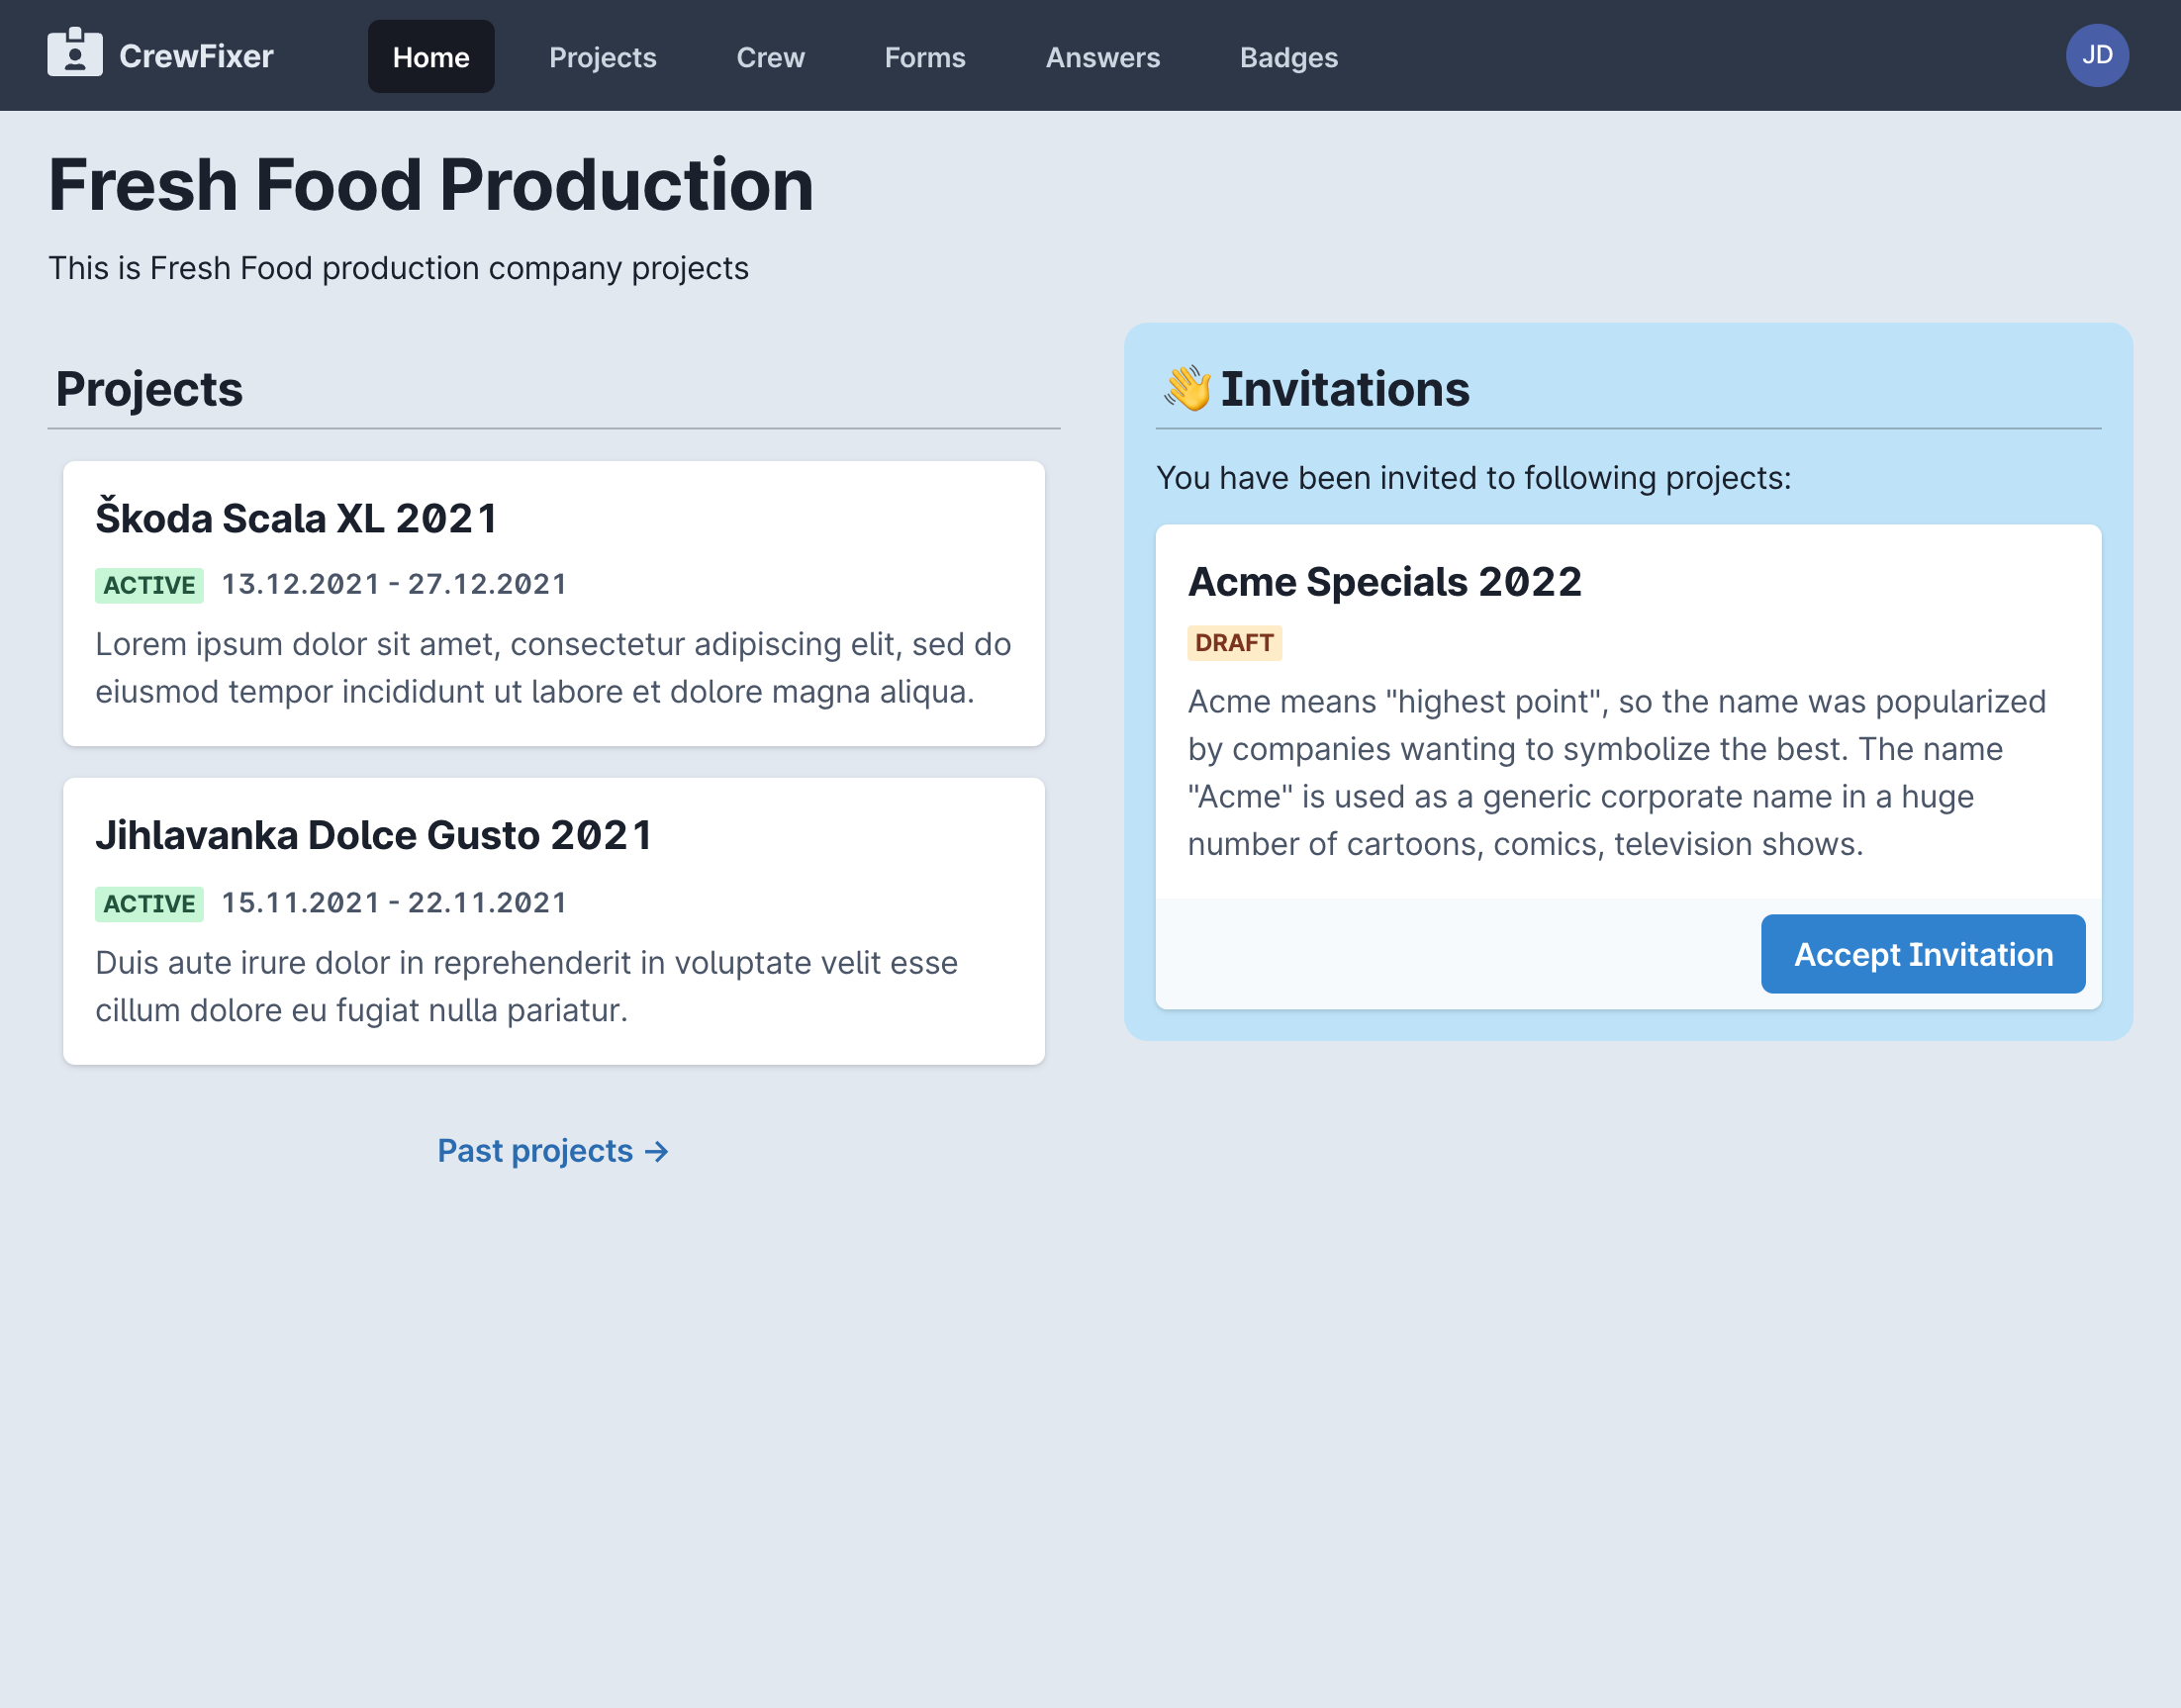Follow the Past projects link
This screenshot has height=1708, width=2181.
(x=552, y=1150)
